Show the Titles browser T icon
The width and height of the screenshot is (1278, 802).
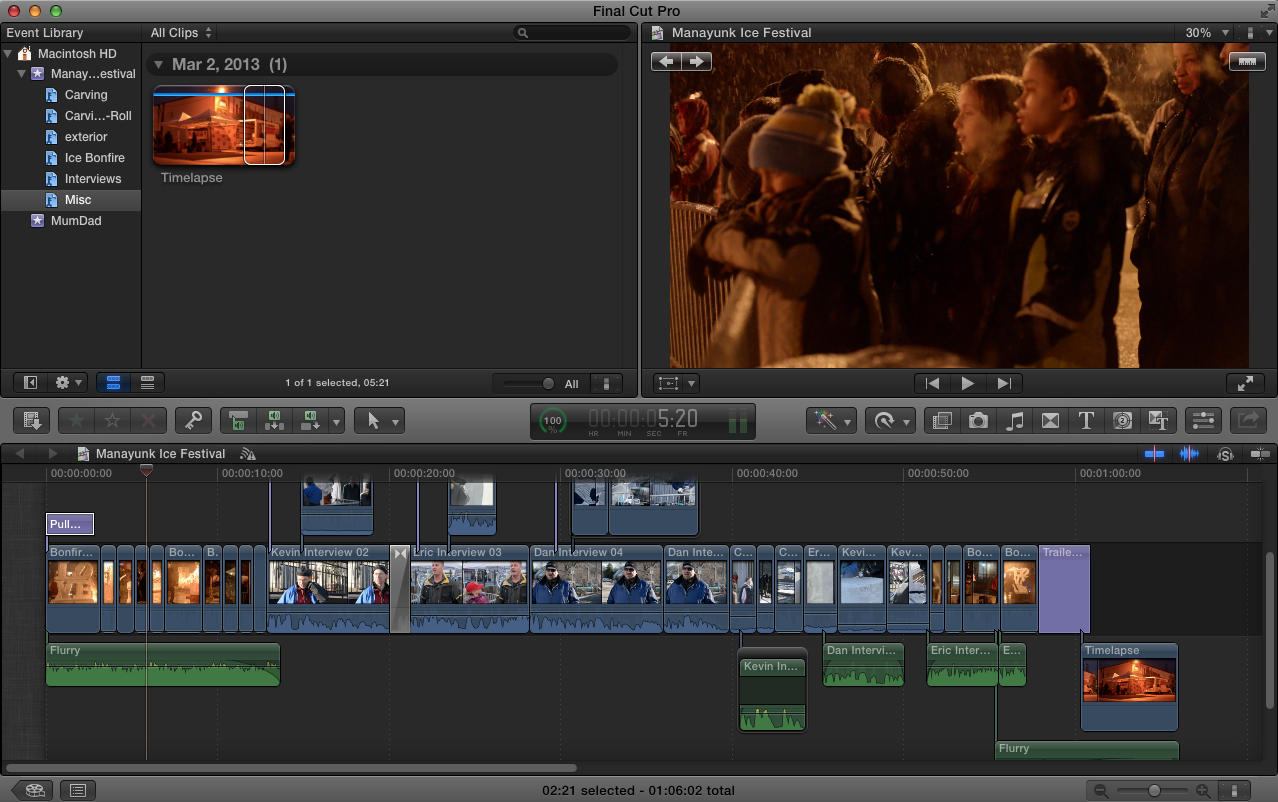[x=1086, y=421]
